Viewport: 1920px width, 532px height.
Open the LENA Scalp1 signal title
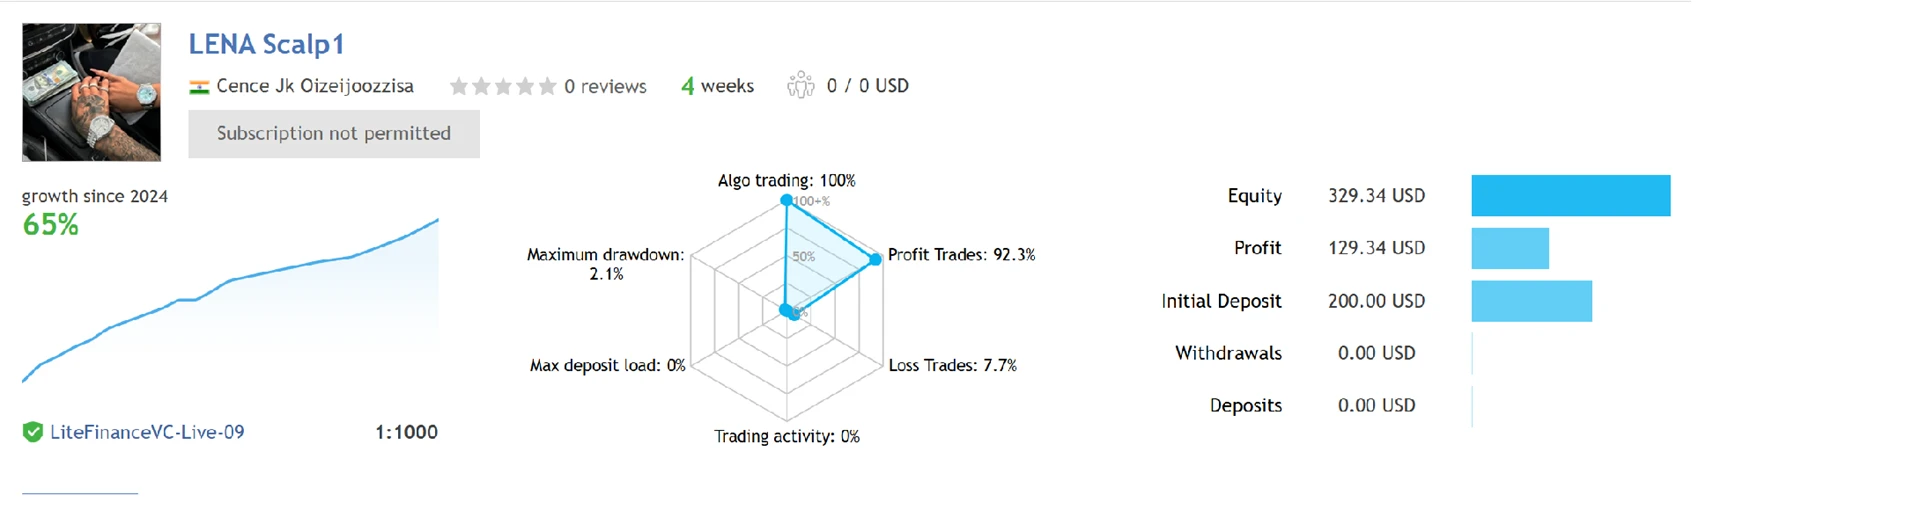[266, 44]
